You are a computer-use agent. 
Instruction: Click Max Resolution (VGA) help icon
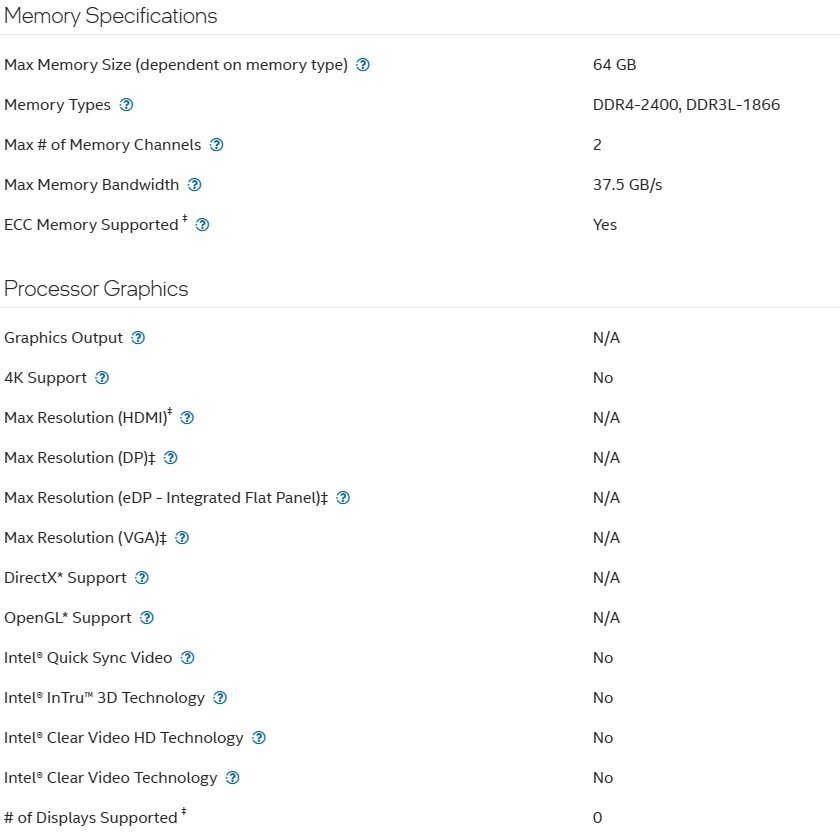[181, 538]
